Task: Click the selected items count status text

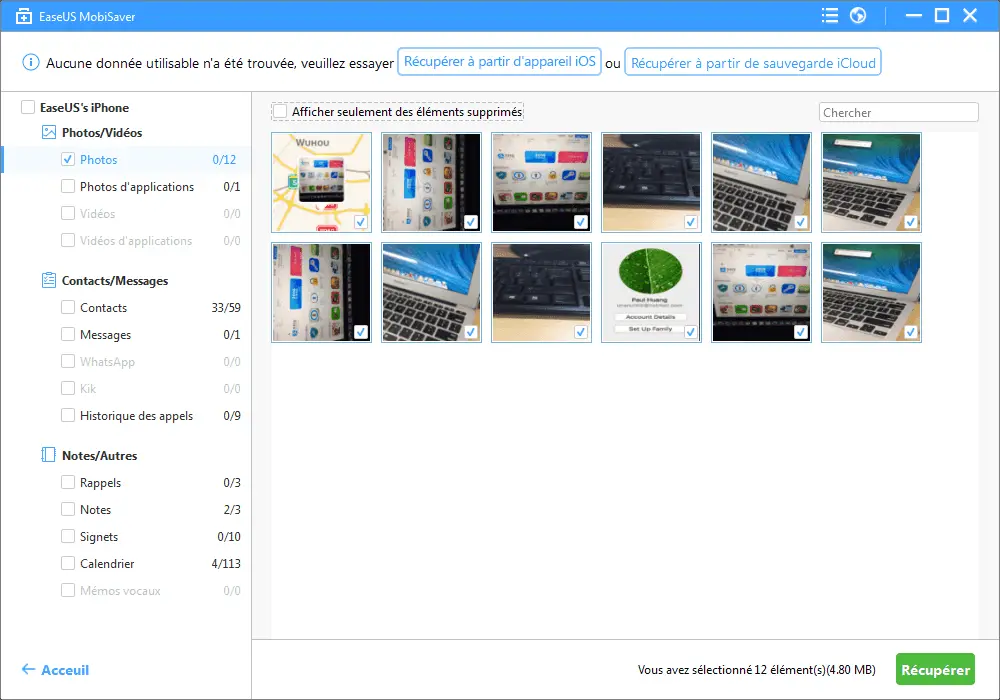Action: click(x=756, y=669)
